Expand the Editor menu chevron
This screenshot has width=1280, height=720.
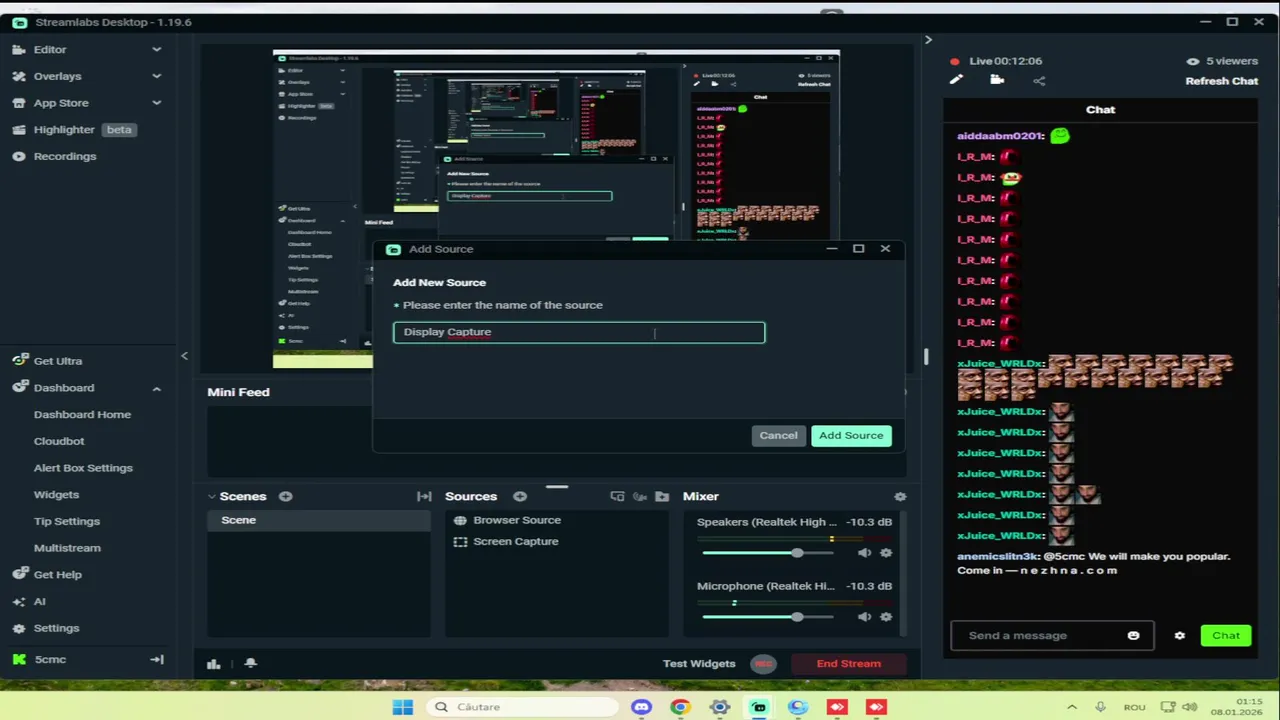tap(156, 49)
